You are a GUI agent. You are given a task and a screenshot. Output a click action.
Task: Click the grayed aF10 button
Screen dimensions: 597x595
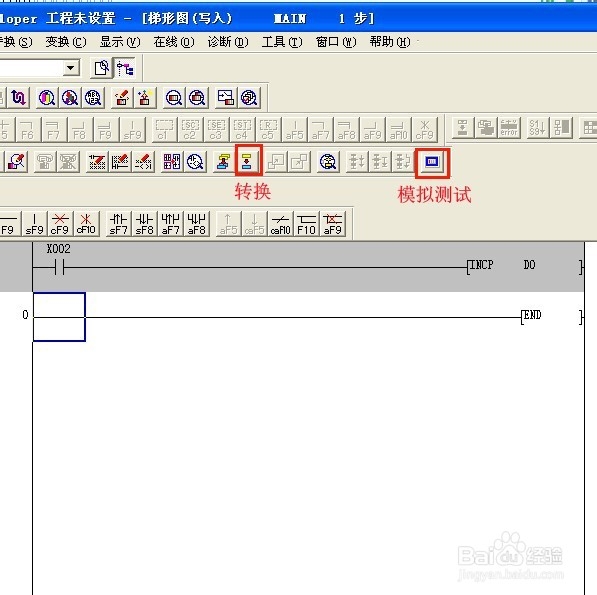pyautogui.click(x=398, y=129)
